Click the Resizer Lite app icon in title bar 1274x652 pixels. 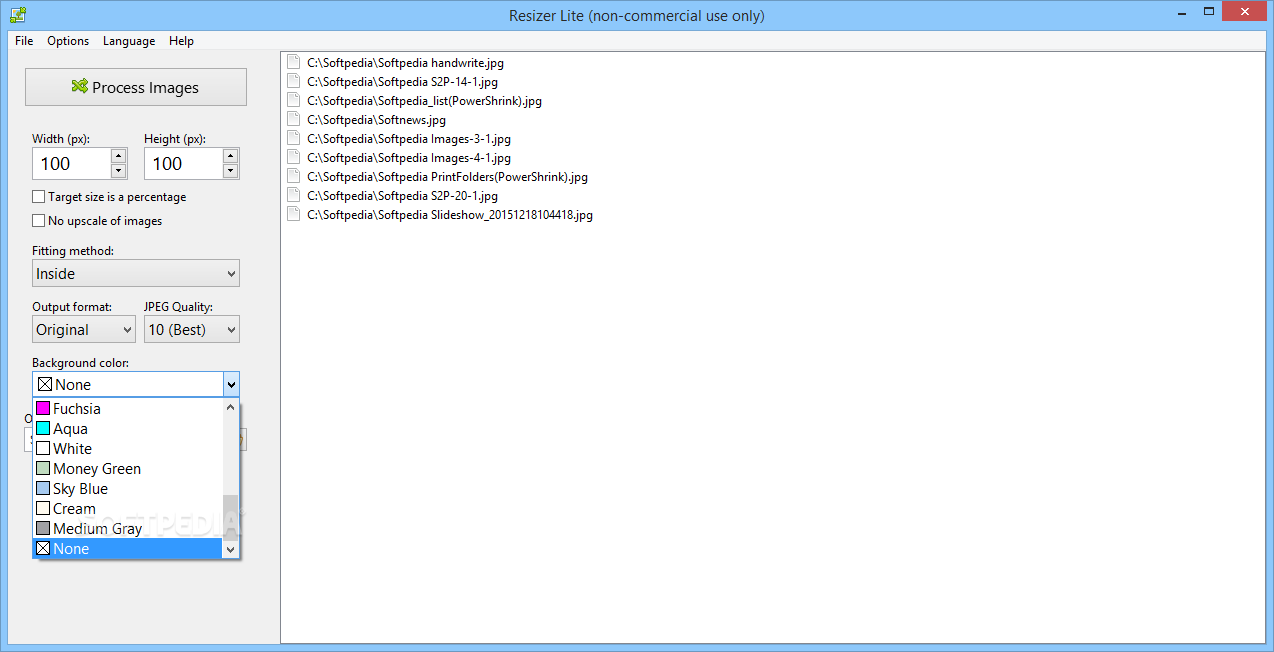(17, 14)
